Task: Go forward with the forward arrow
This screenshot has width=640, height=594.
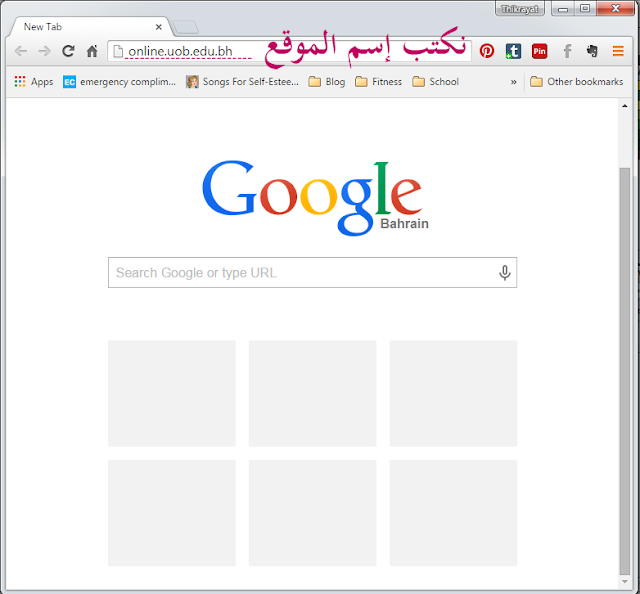Action: pyautogui.click(x=44, y=51)
